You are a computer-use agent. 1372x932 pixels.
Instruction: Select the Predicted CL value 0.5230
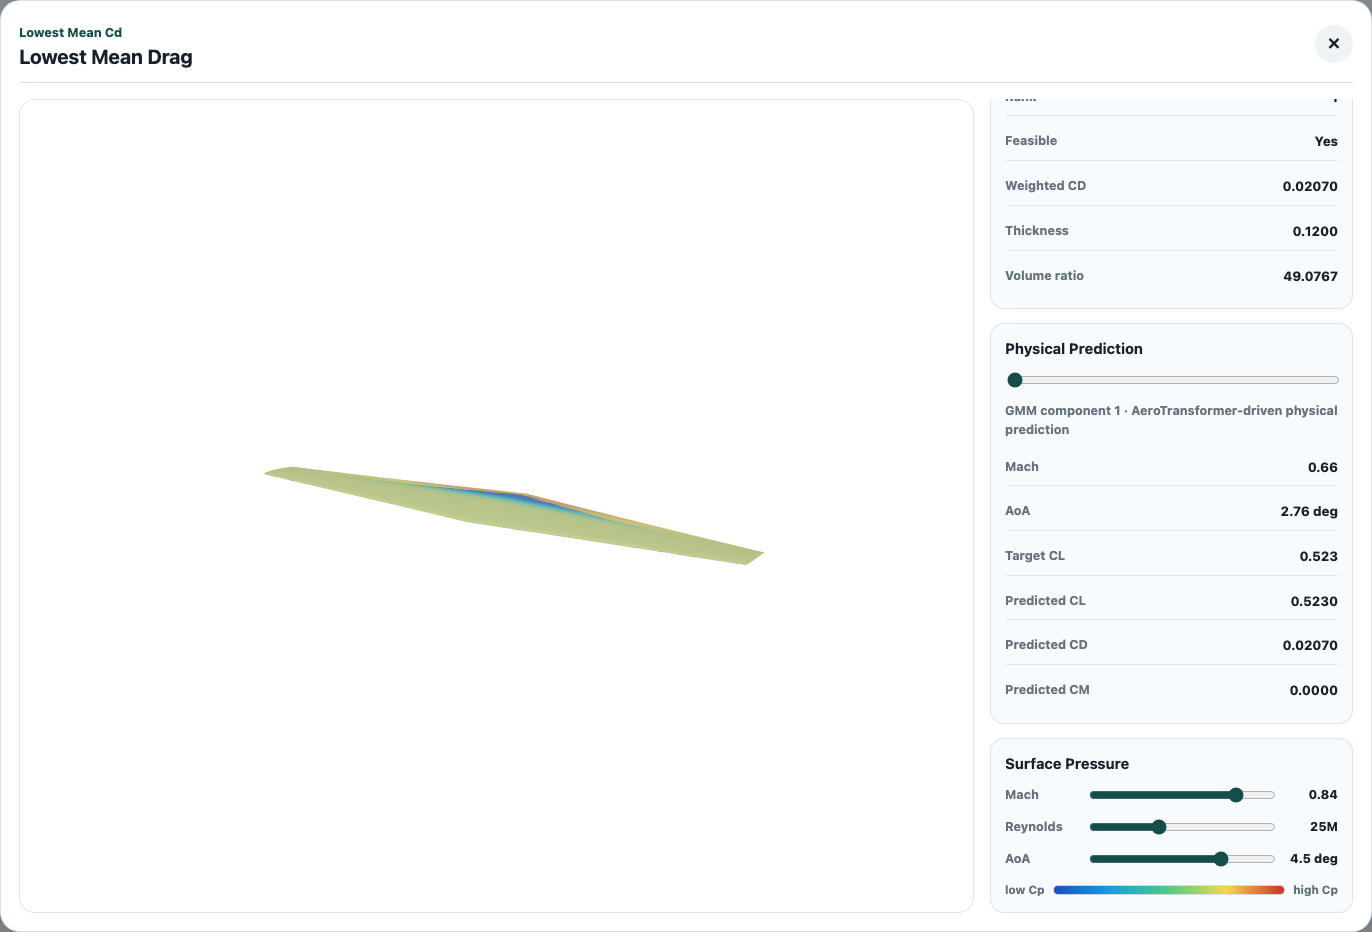point(1314,601)
